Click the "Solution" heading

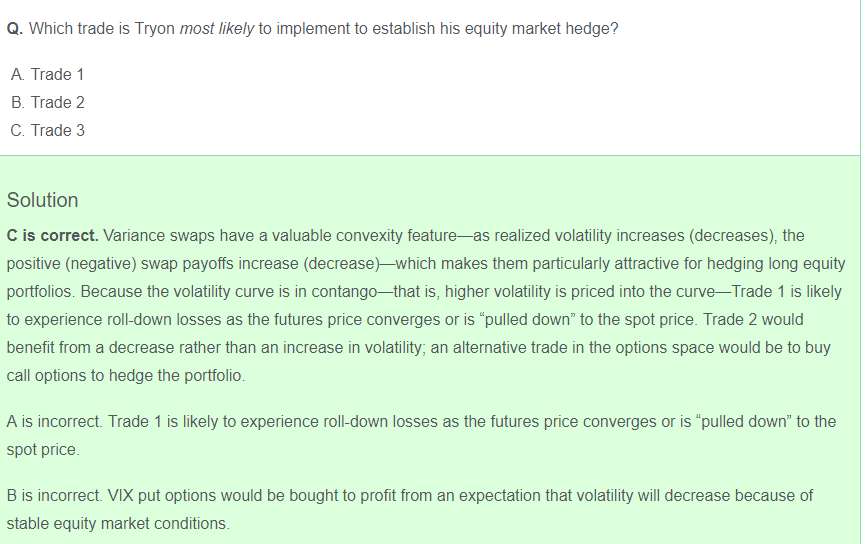pos(42,200)
